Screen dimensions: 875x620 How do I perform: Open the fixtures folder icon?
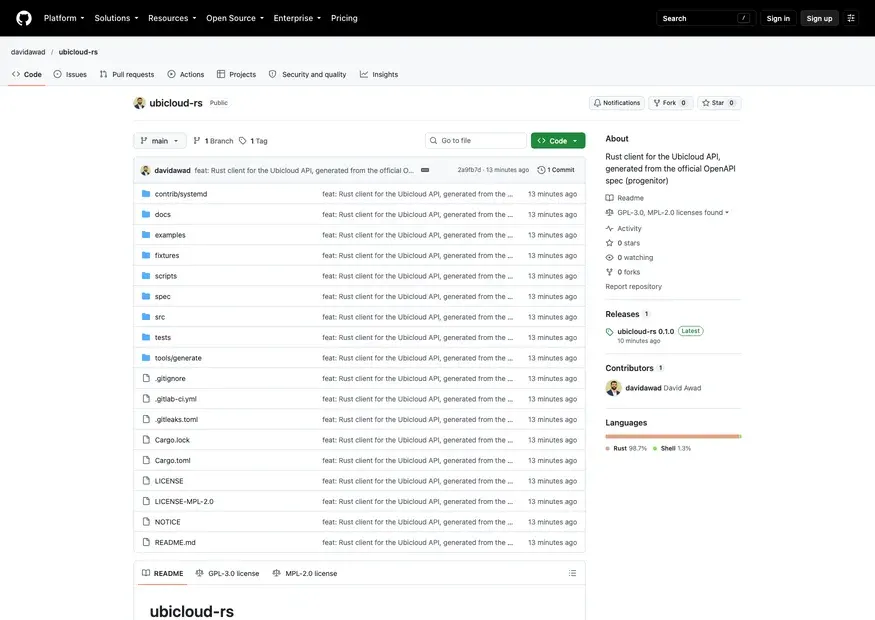[146, 255]
